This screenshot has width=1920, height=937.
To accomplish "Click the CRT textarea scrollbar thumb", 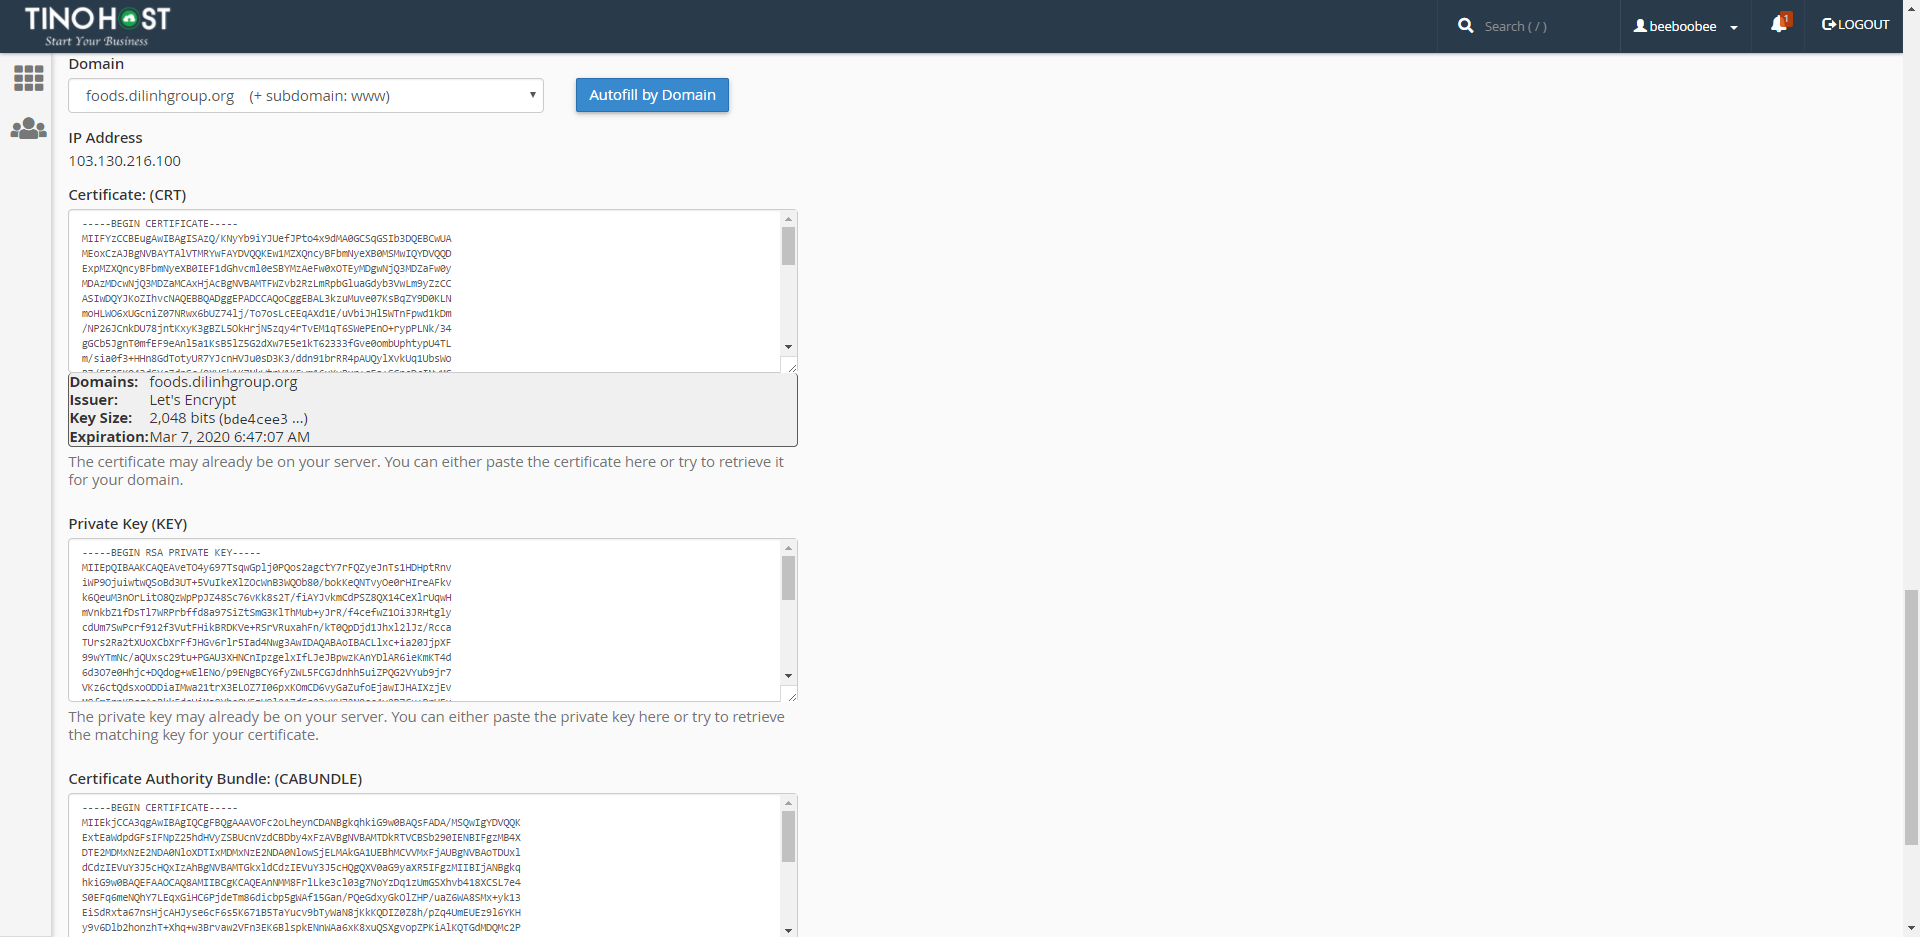I will coord(788,246).
